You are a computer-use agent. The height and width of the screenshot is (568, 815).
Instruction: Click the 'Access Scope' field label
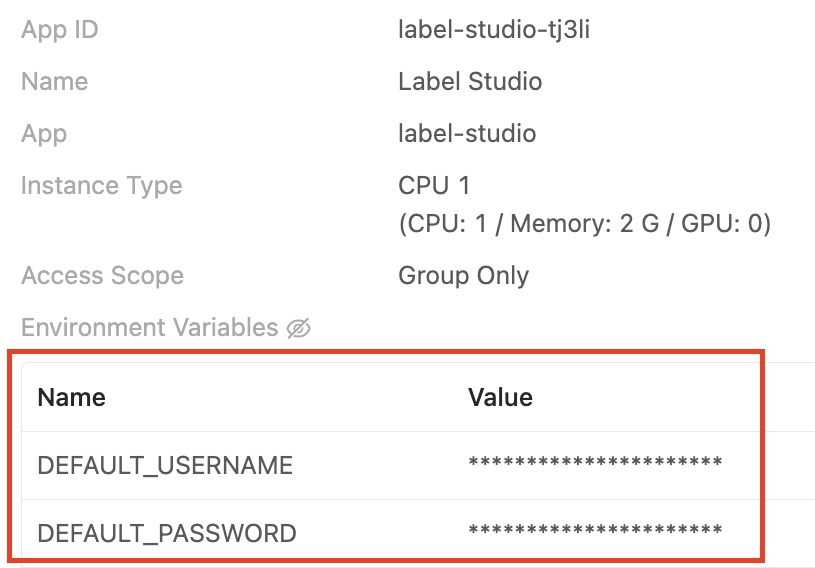tap(102, 275)
